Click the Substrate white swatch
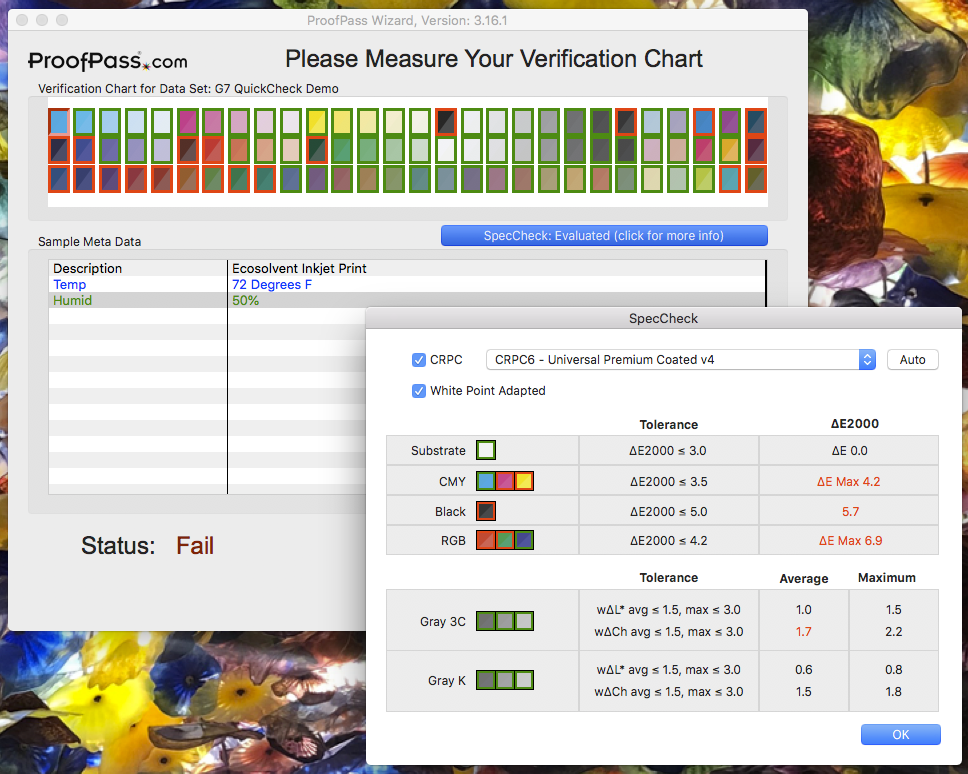The image size is (968, 774). pos(486,451)
